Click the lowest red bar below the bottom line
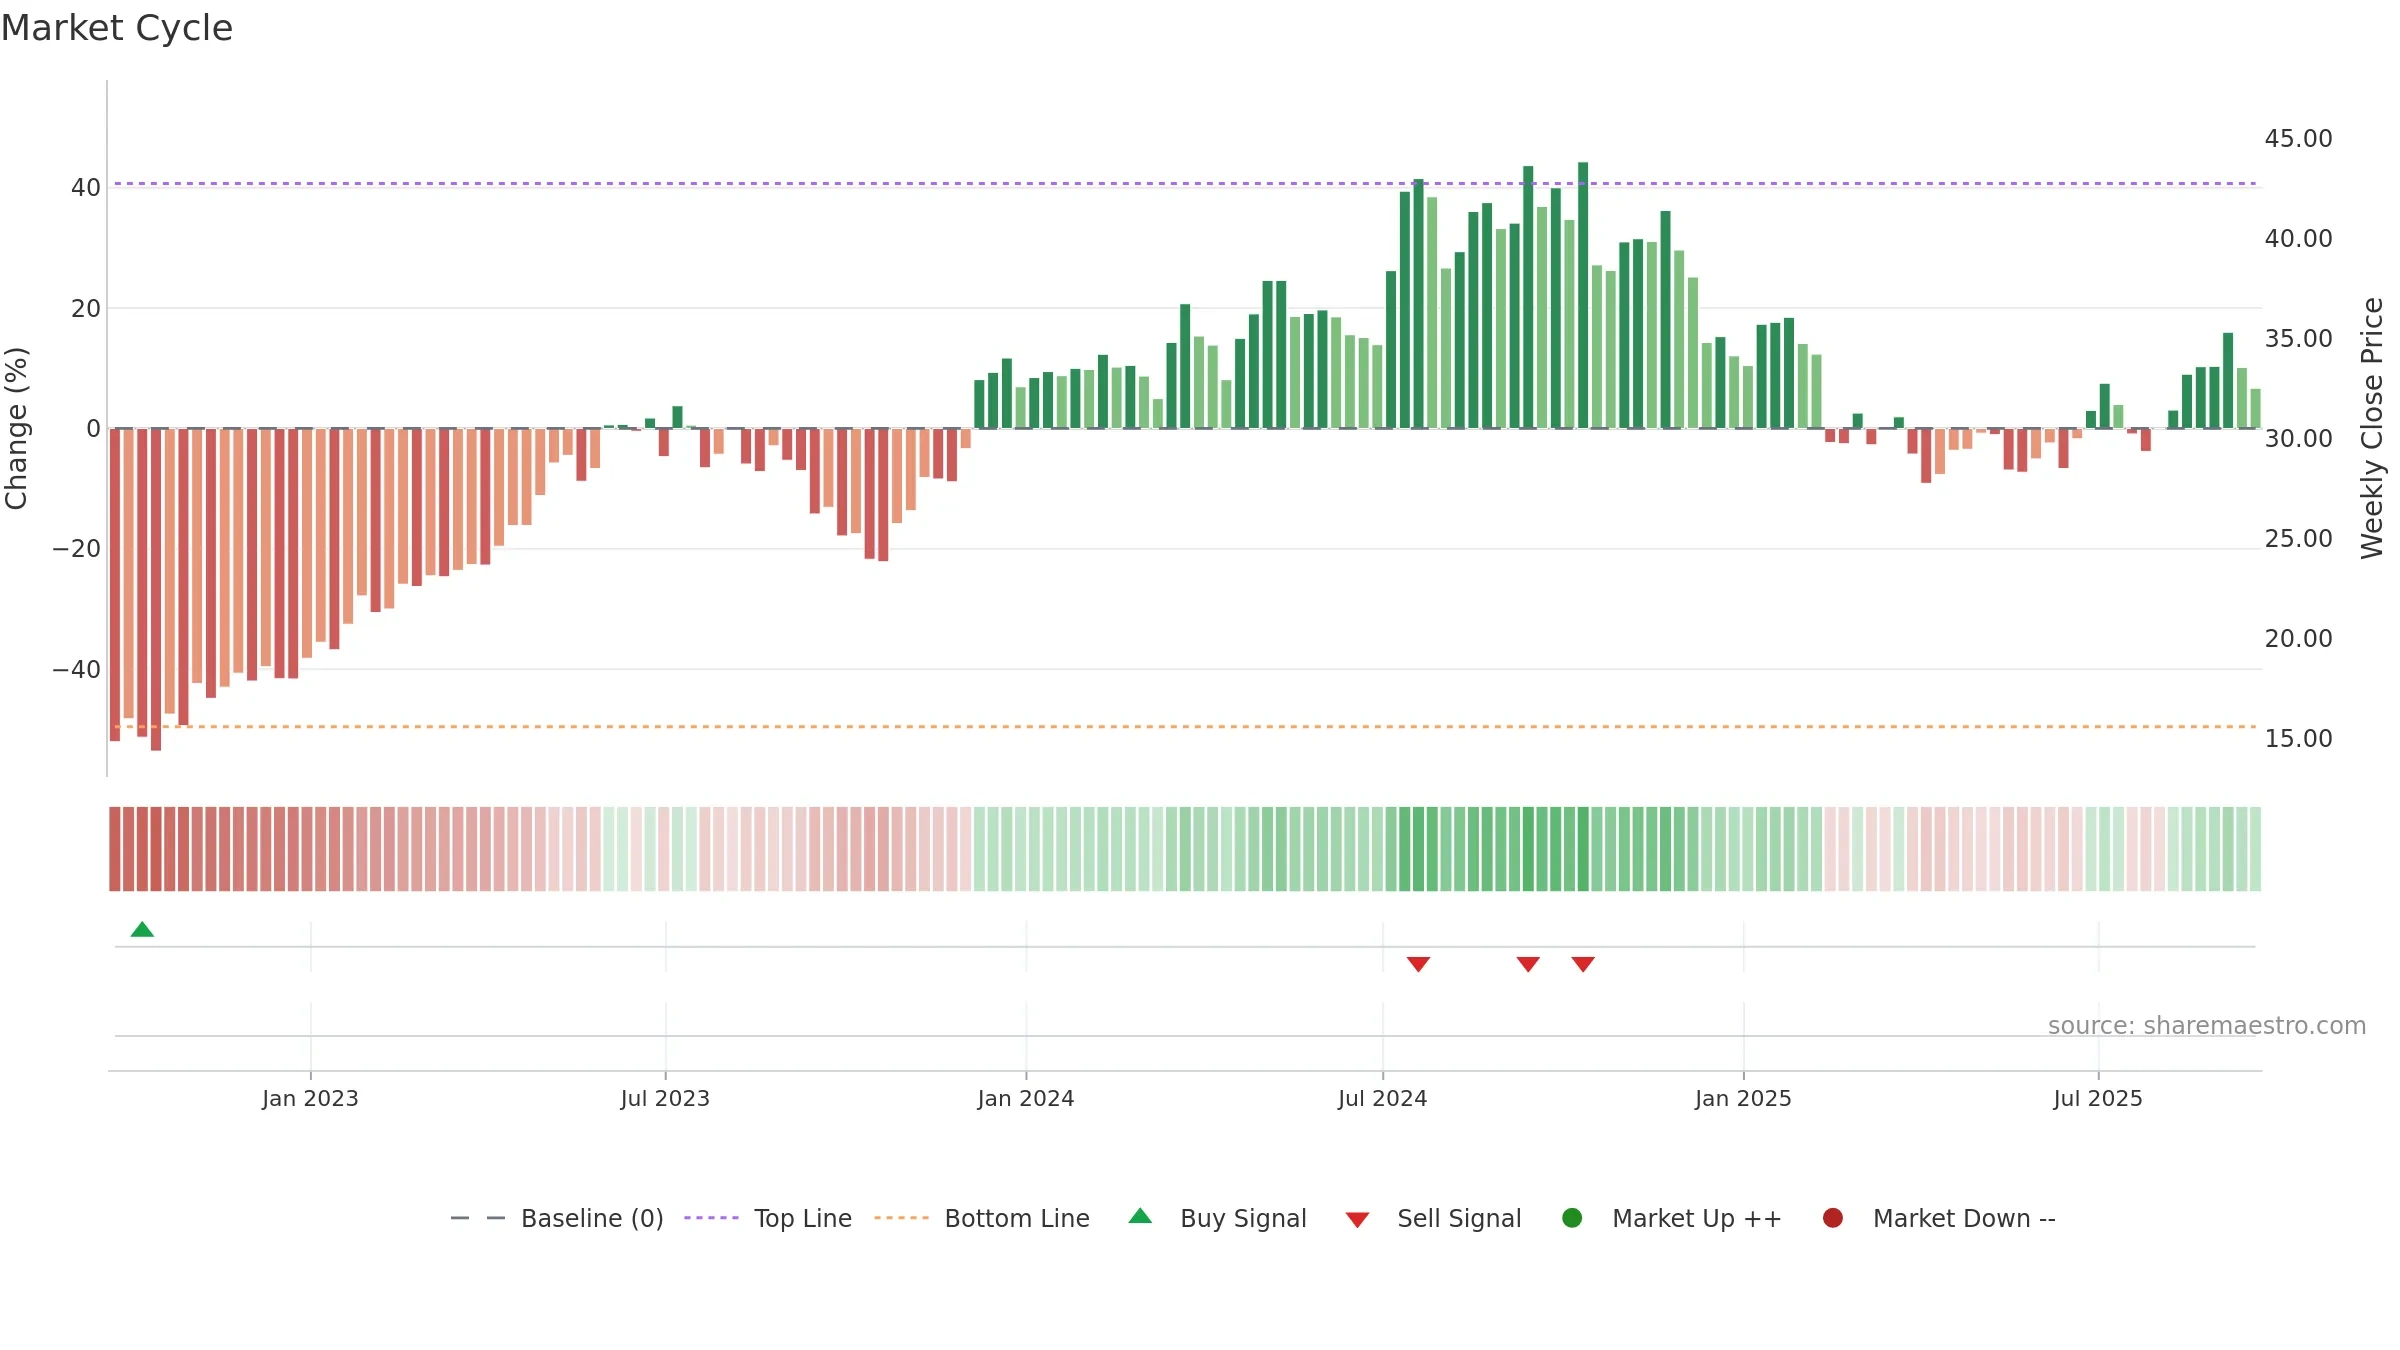This screenshot has height=1350, width=2400. (156, 589)
